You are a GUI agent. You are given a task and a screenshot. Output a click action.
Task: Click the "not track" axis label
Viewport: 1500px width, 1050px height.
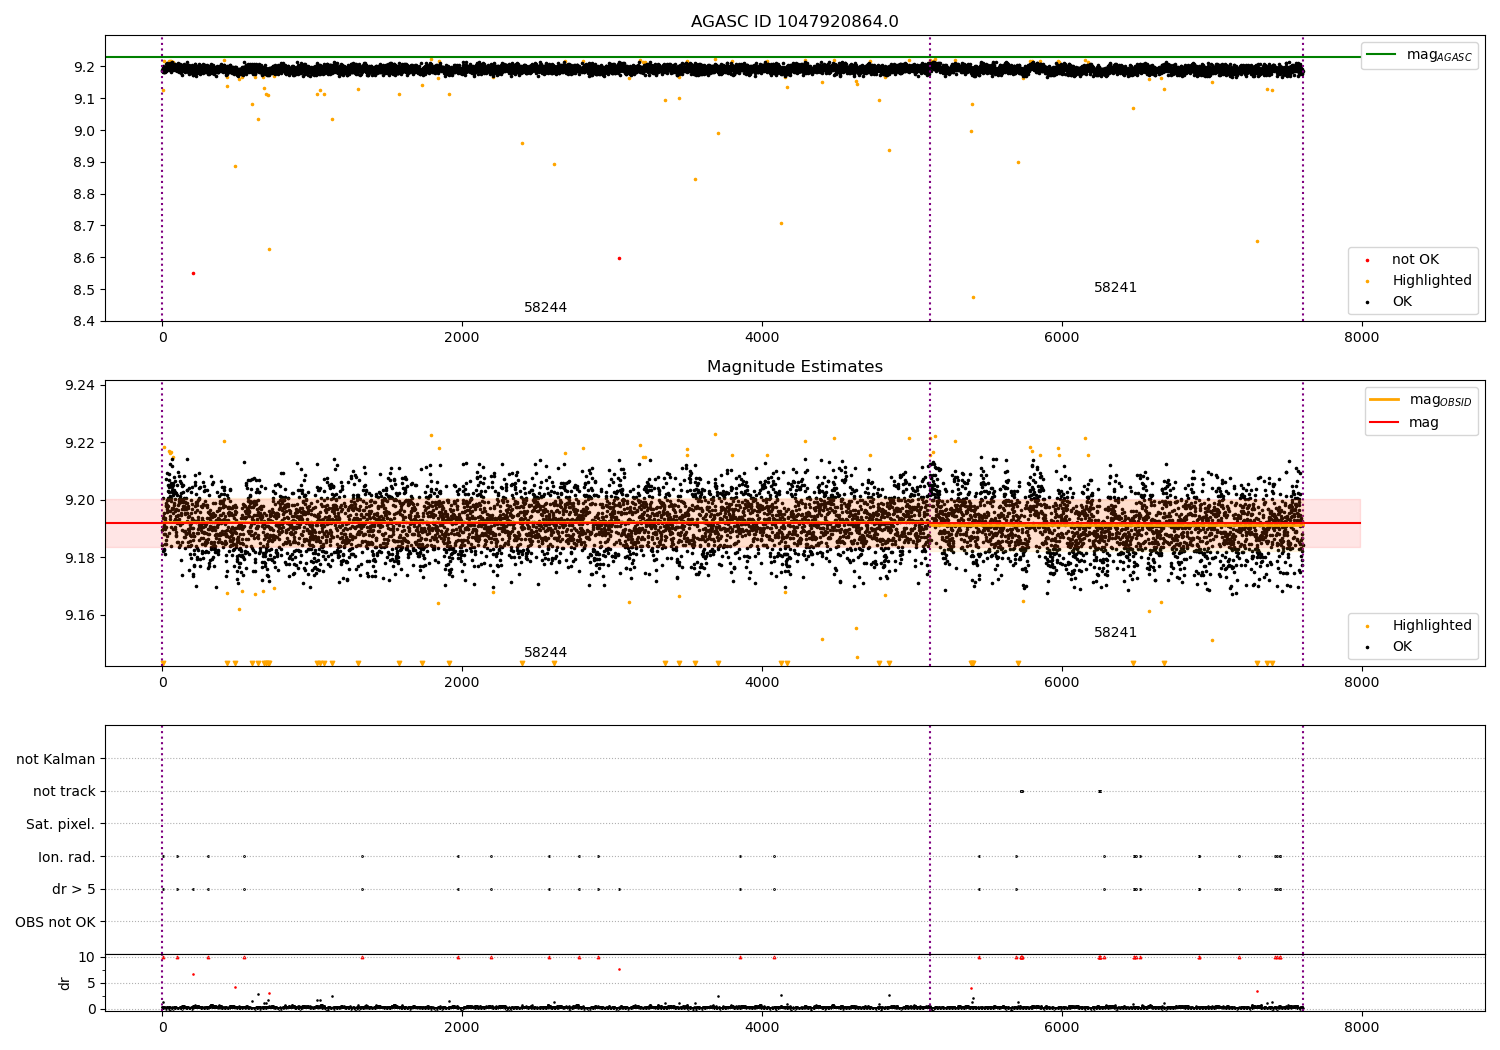pyautogui.click(x=64, y=792)
